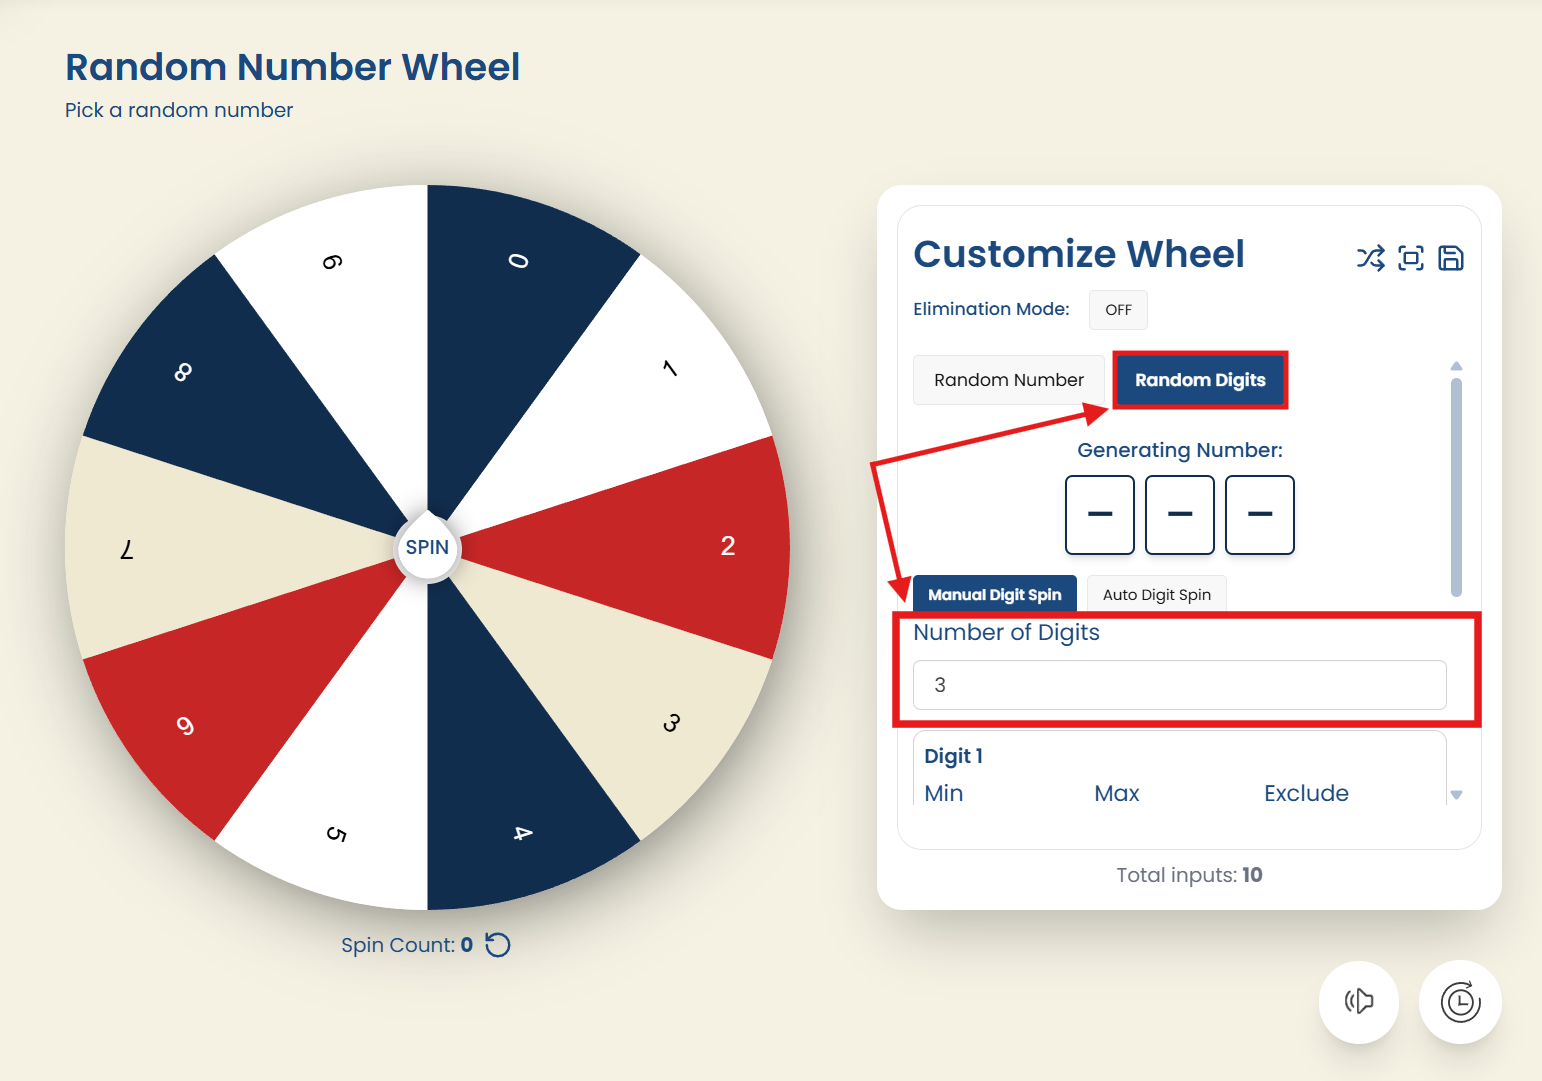The image size is (1542, 1081).
Task: Switch to Auto Digit Spin mode
Action: coord(1156,594)
